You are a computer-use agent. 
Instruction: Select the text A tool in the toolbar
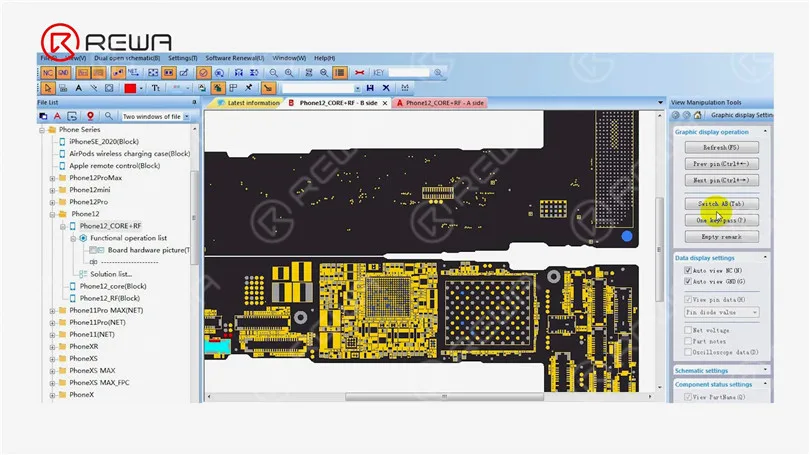point(79,88)
